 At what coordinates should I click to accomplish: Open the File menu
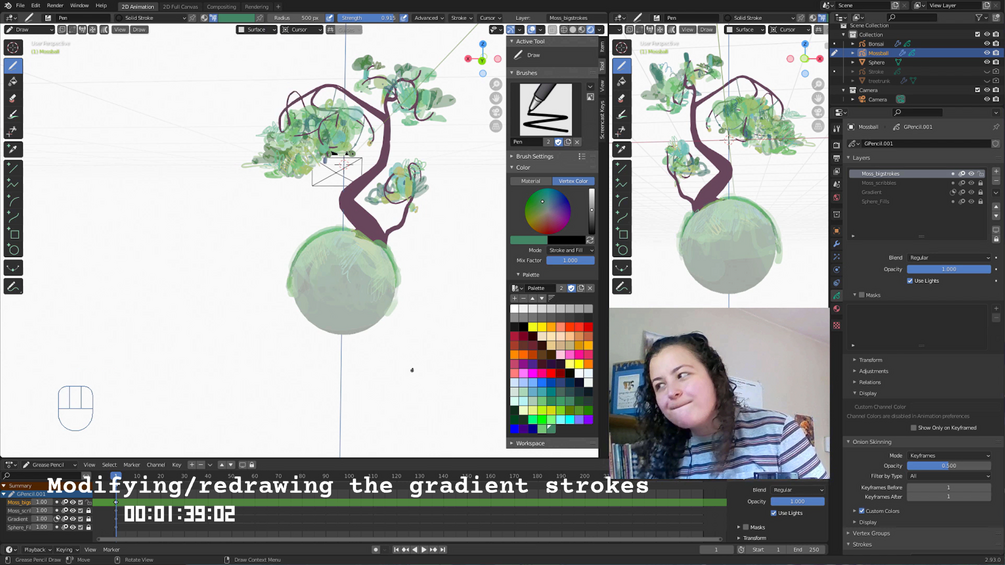coord(21,5)
